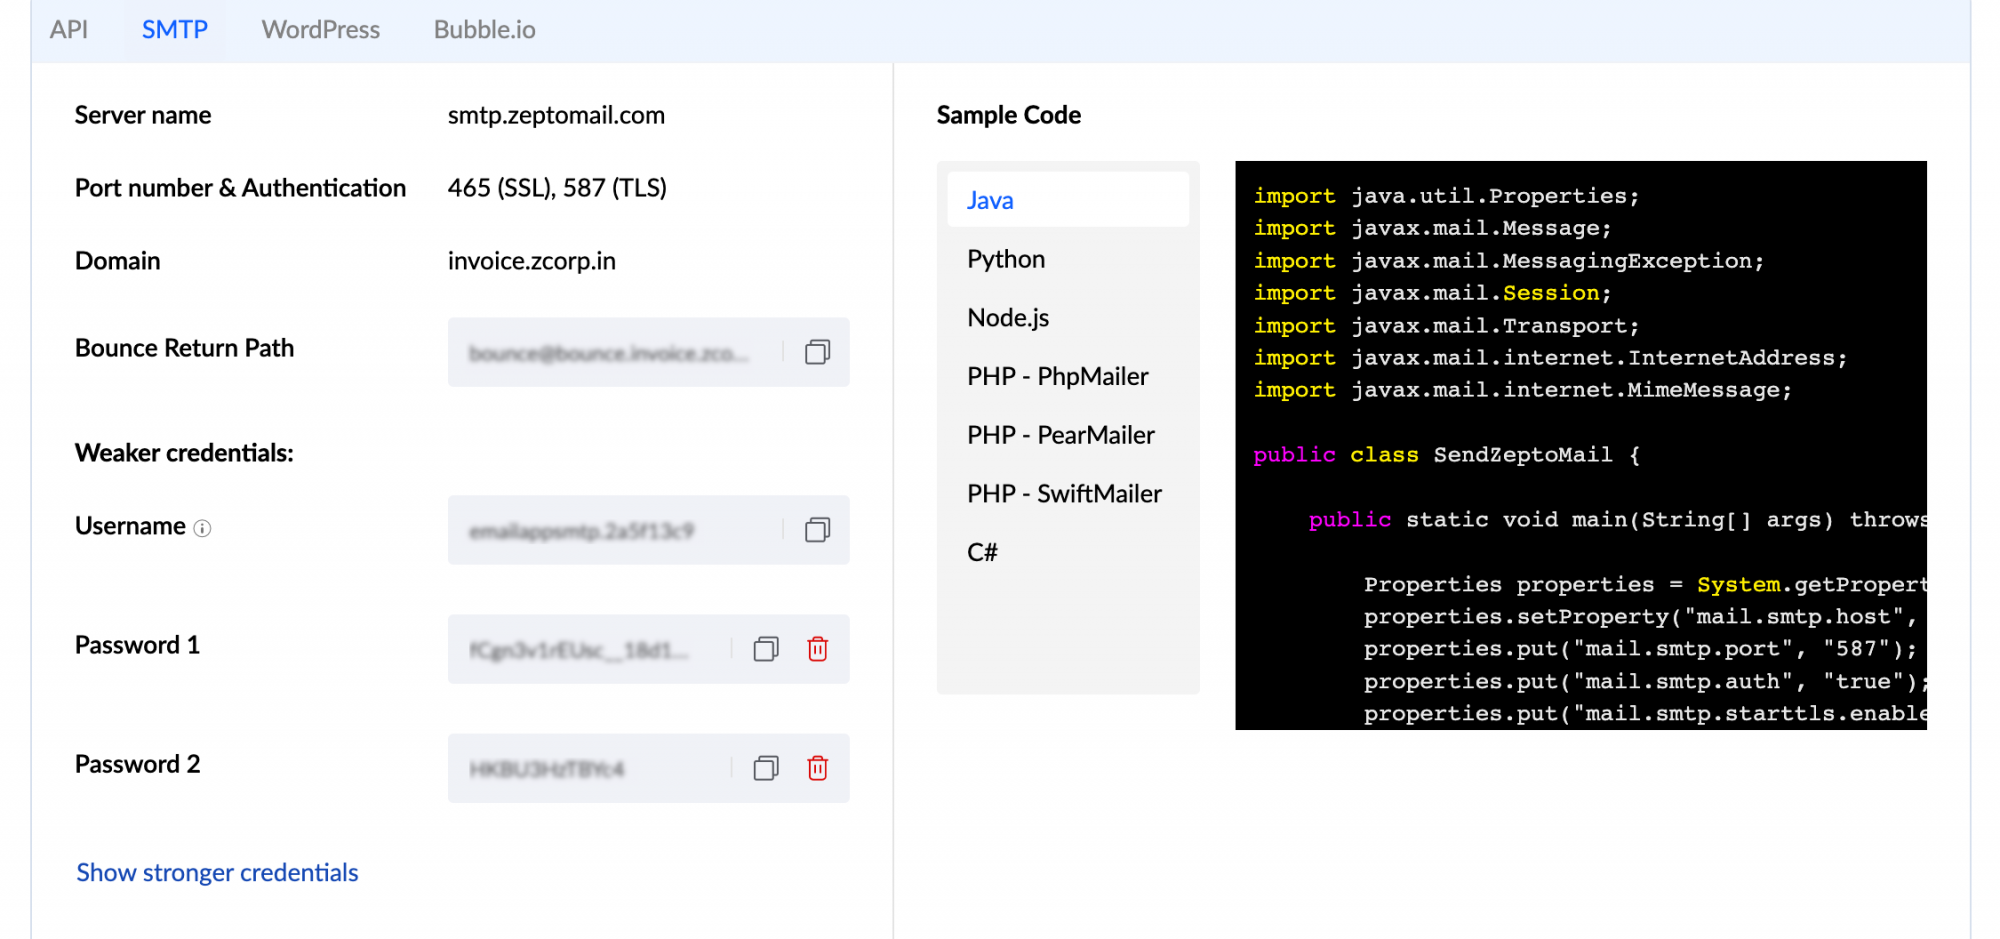Viewport: 2000px width, 939px height.
Task: Open PHP - SwiftMailer sample code
Action: [1064, 493]
